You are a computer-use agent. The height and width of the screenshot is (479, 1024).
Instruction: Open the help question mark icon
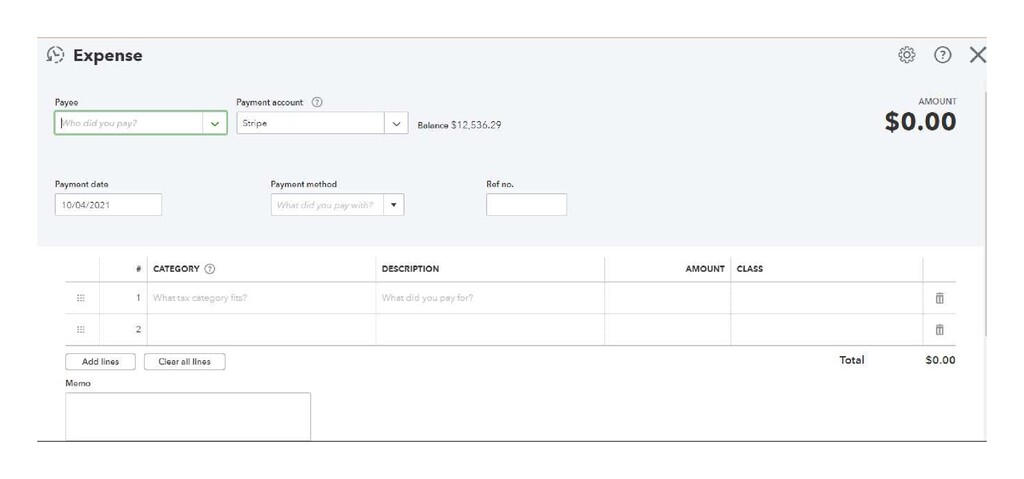pyautogui.click(x=942, y=55)
